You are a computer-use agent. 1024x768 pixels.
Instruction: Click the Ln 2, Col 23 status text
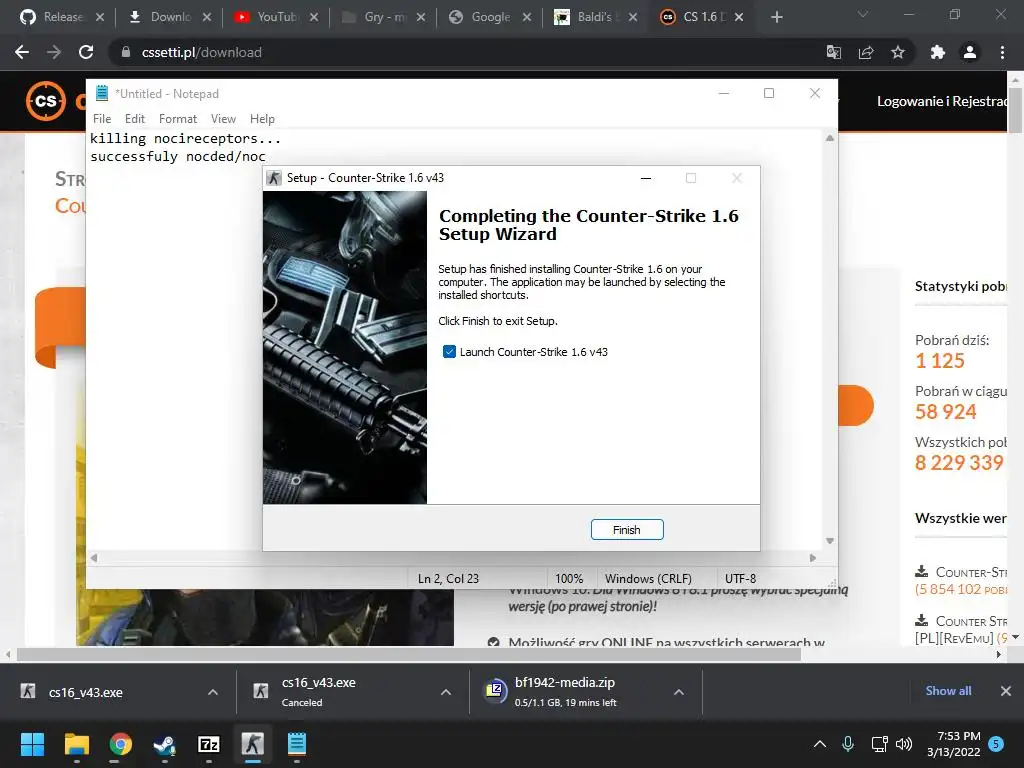(x=448, y=579)
